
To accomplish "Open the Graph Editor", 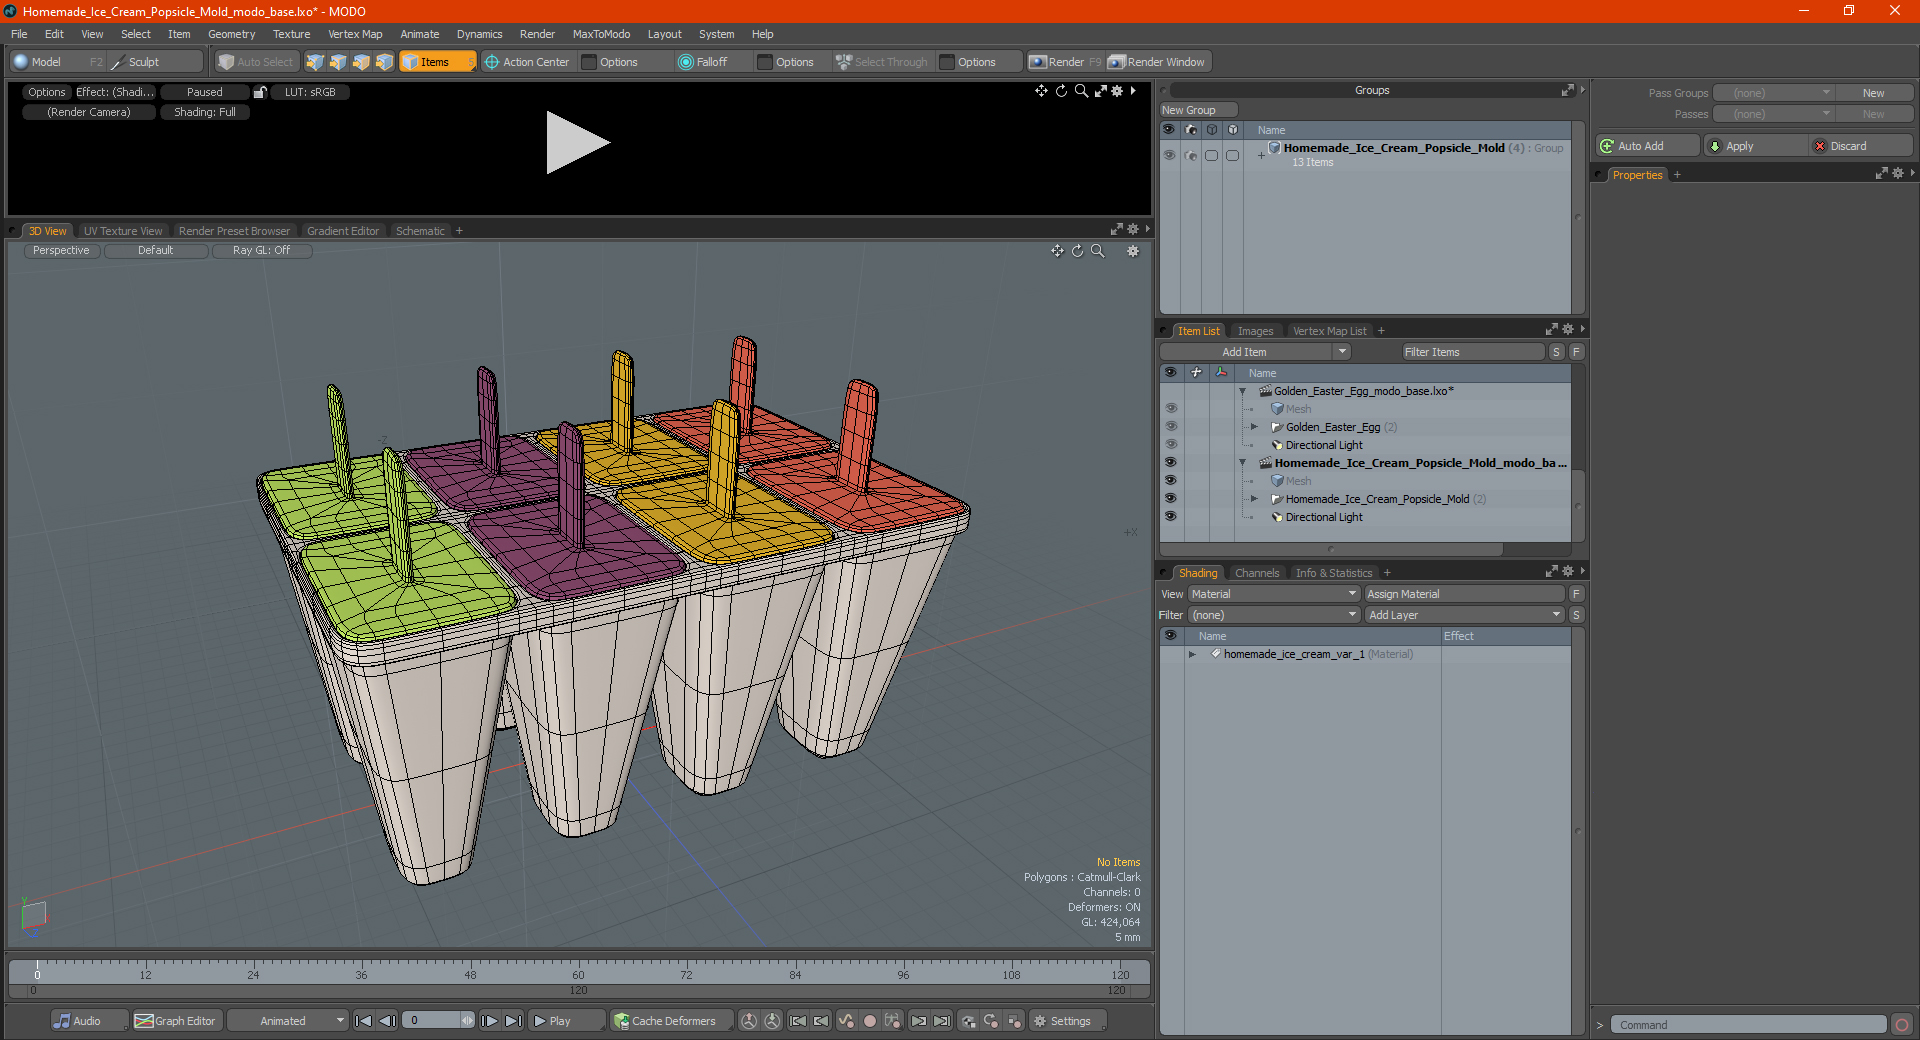I will (x=175, y=1021).
